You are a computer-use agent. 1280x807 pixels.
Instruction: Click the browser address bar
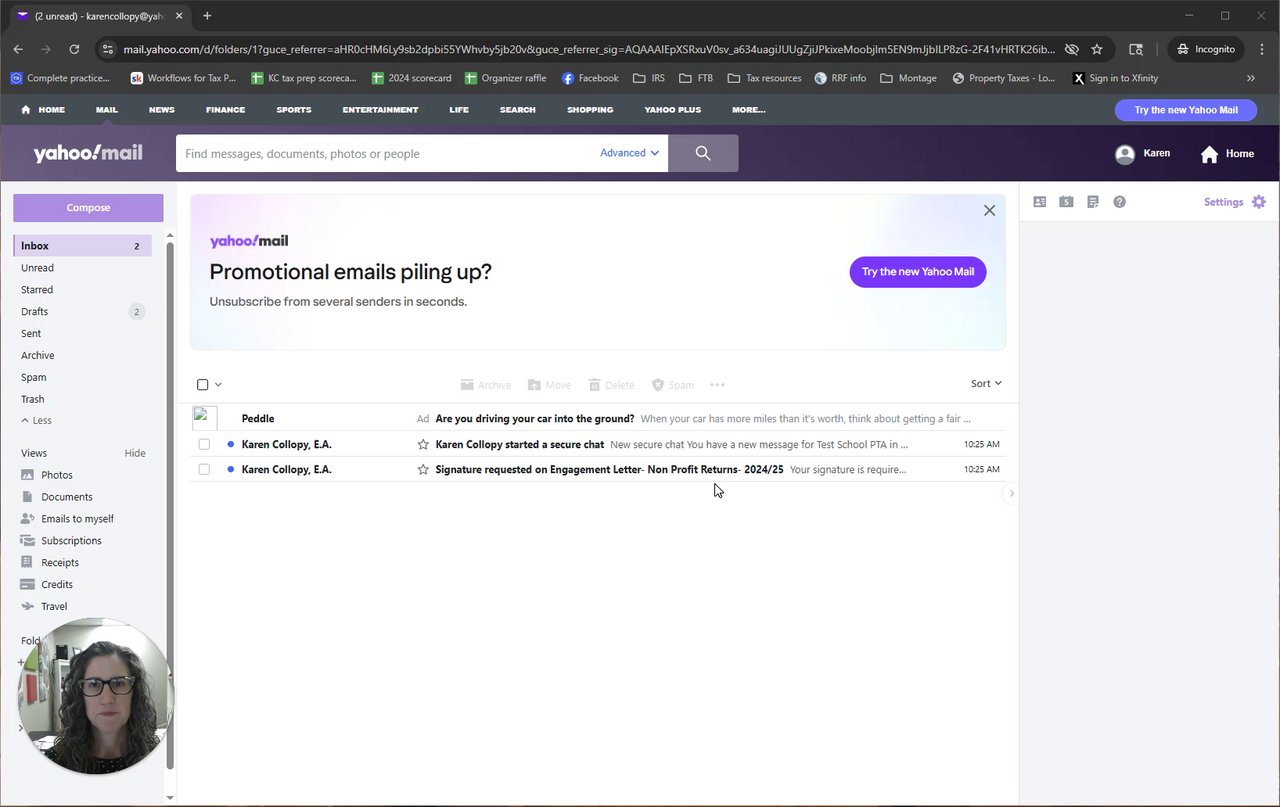tap(588, 49)
